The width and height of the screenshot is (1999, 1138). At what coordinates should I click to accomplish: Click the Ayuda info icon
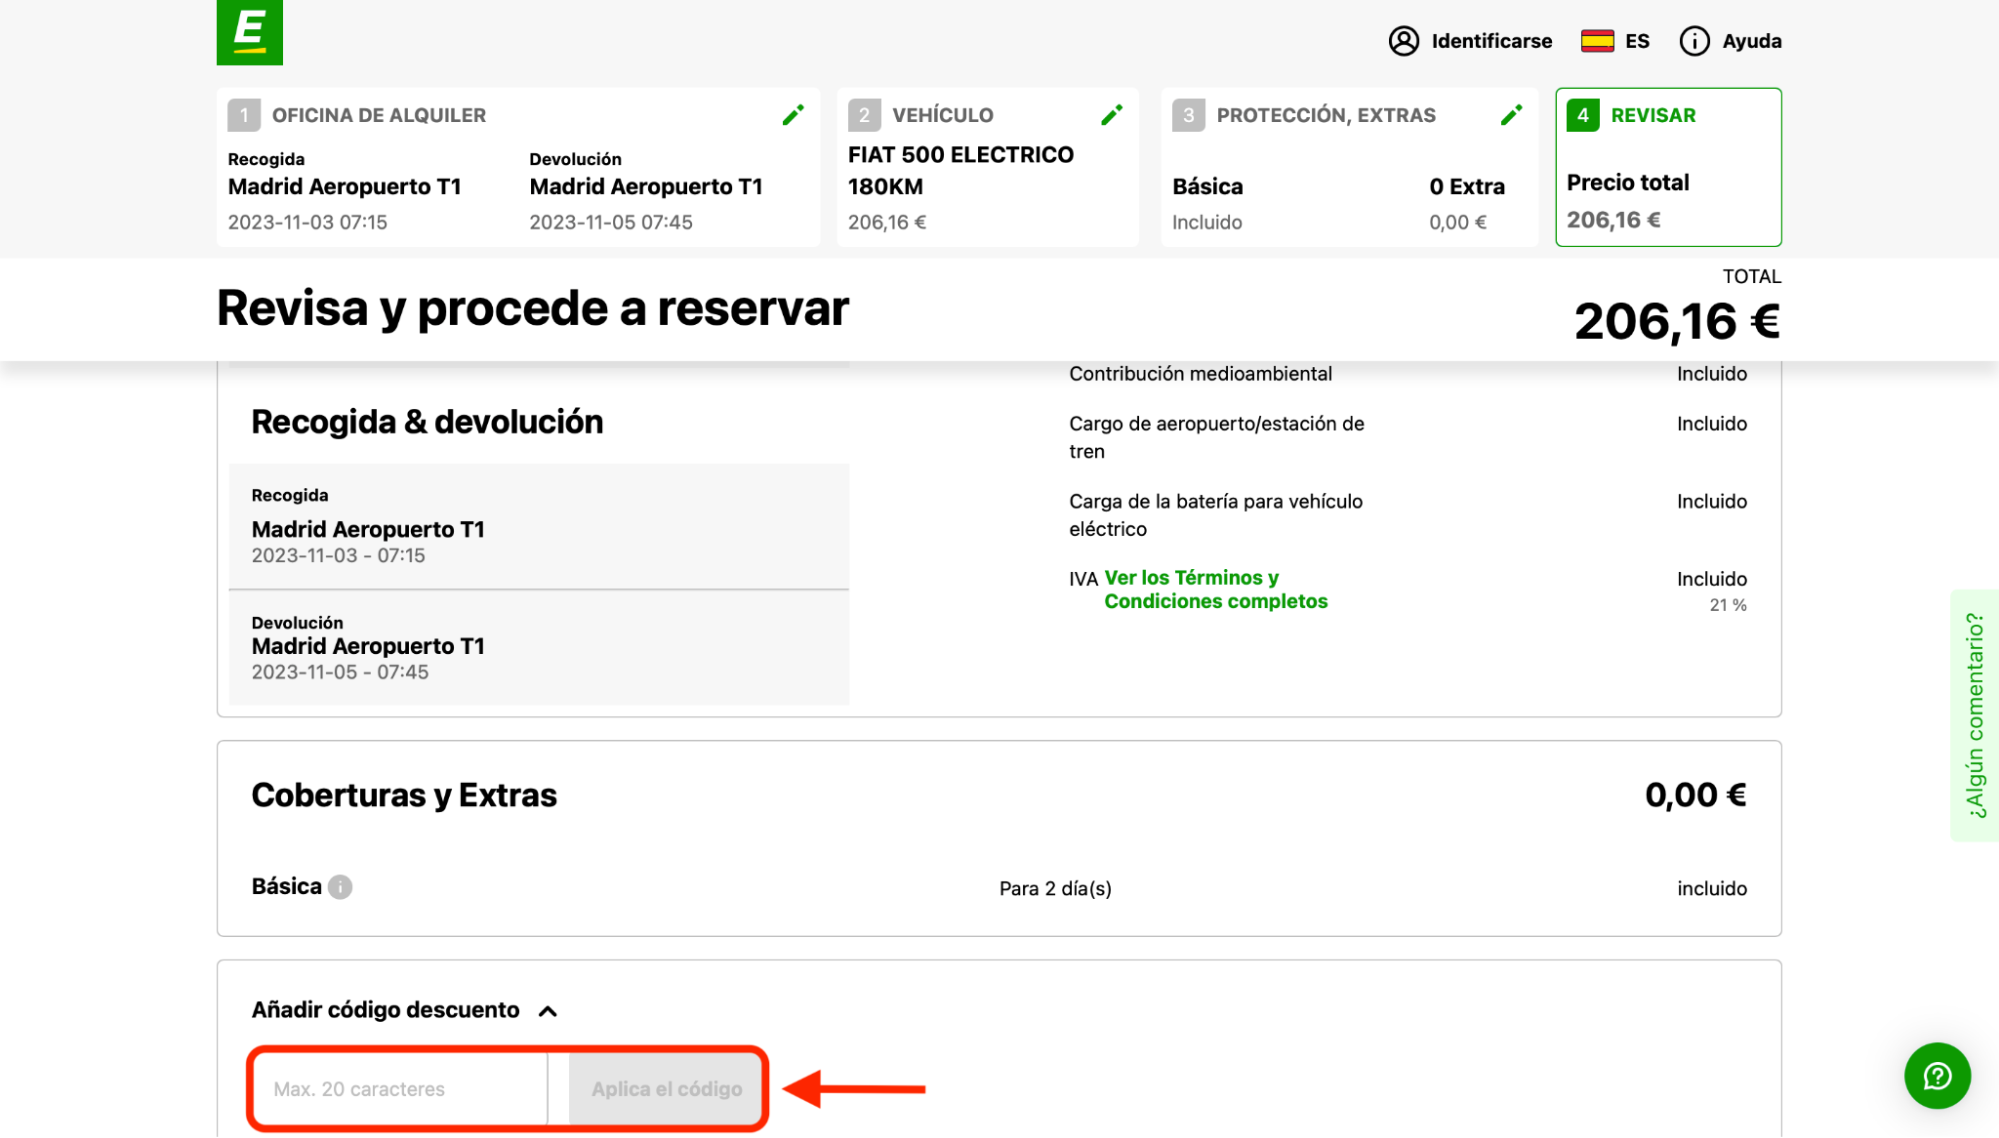point(1694,41)
